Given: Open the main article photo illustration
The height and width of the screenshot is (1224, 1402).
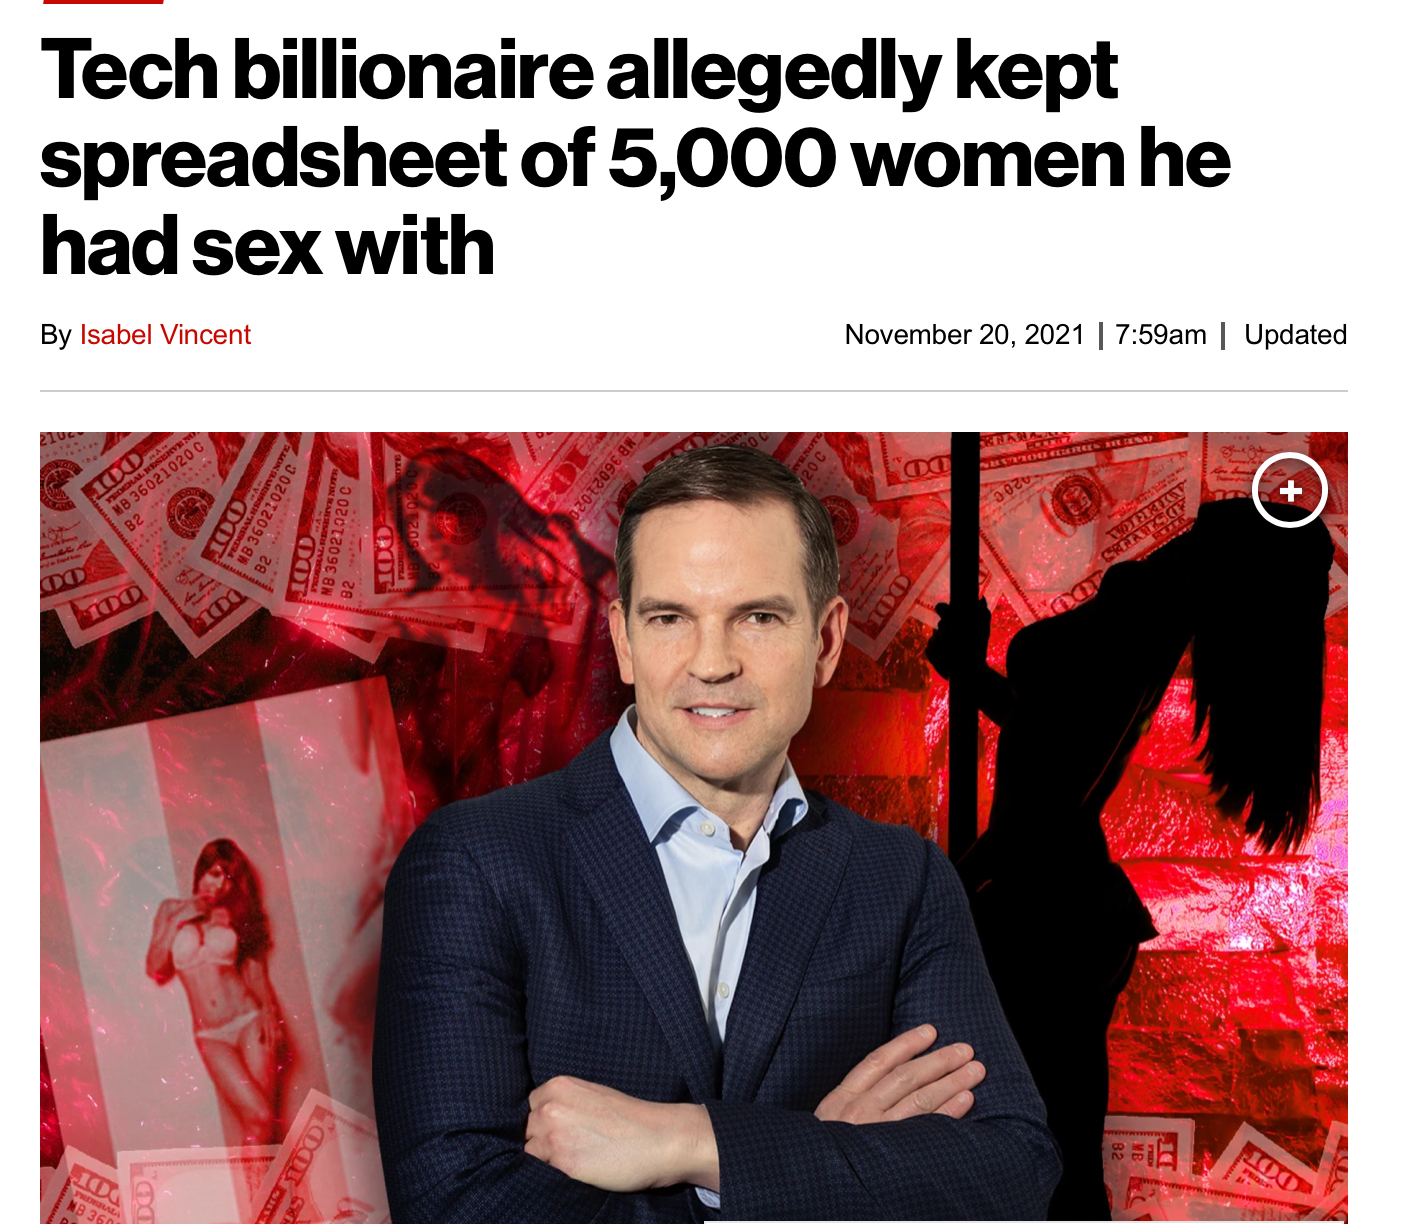Looking at the screenshot, I should tap(694, 828).
